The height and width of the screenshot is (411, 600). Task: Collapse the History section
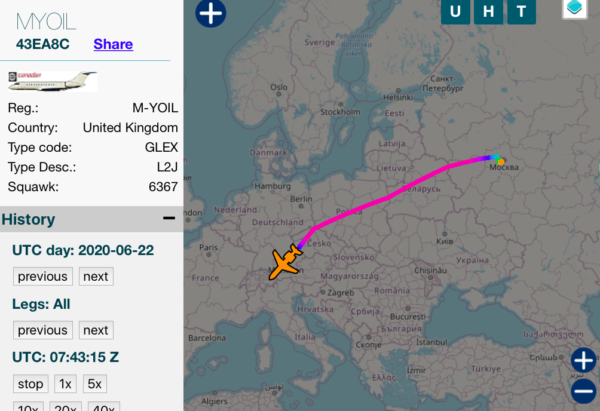169,219
